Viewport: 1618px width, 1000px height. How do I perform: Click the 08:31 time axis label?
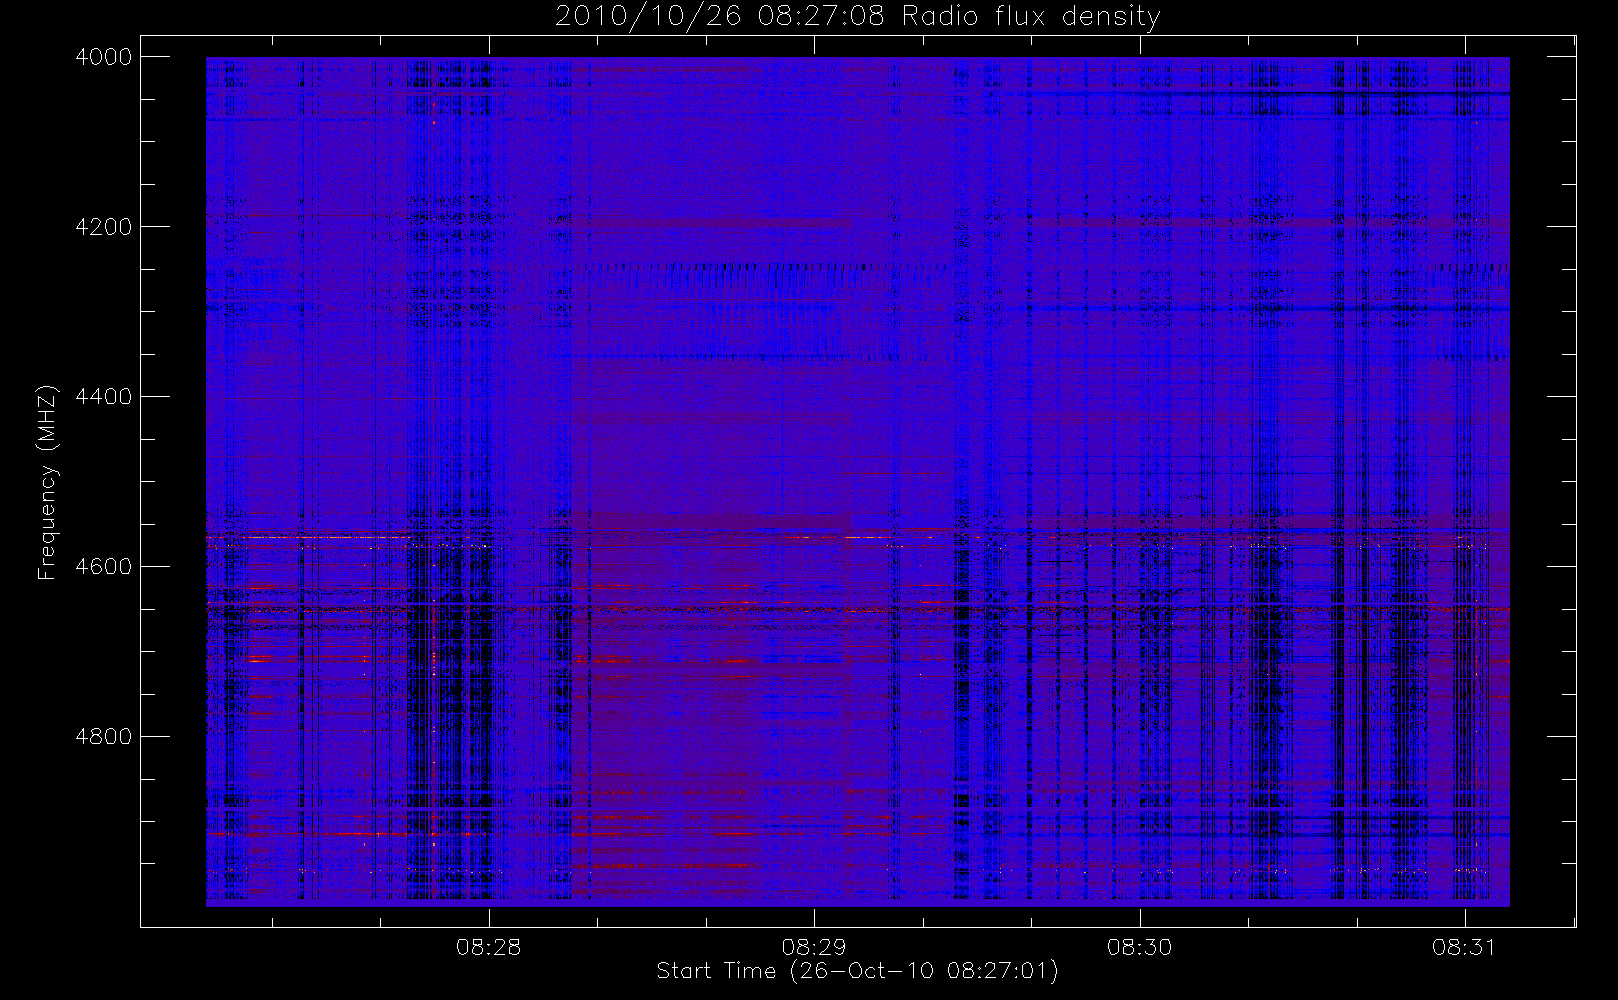coord(1465,947)
